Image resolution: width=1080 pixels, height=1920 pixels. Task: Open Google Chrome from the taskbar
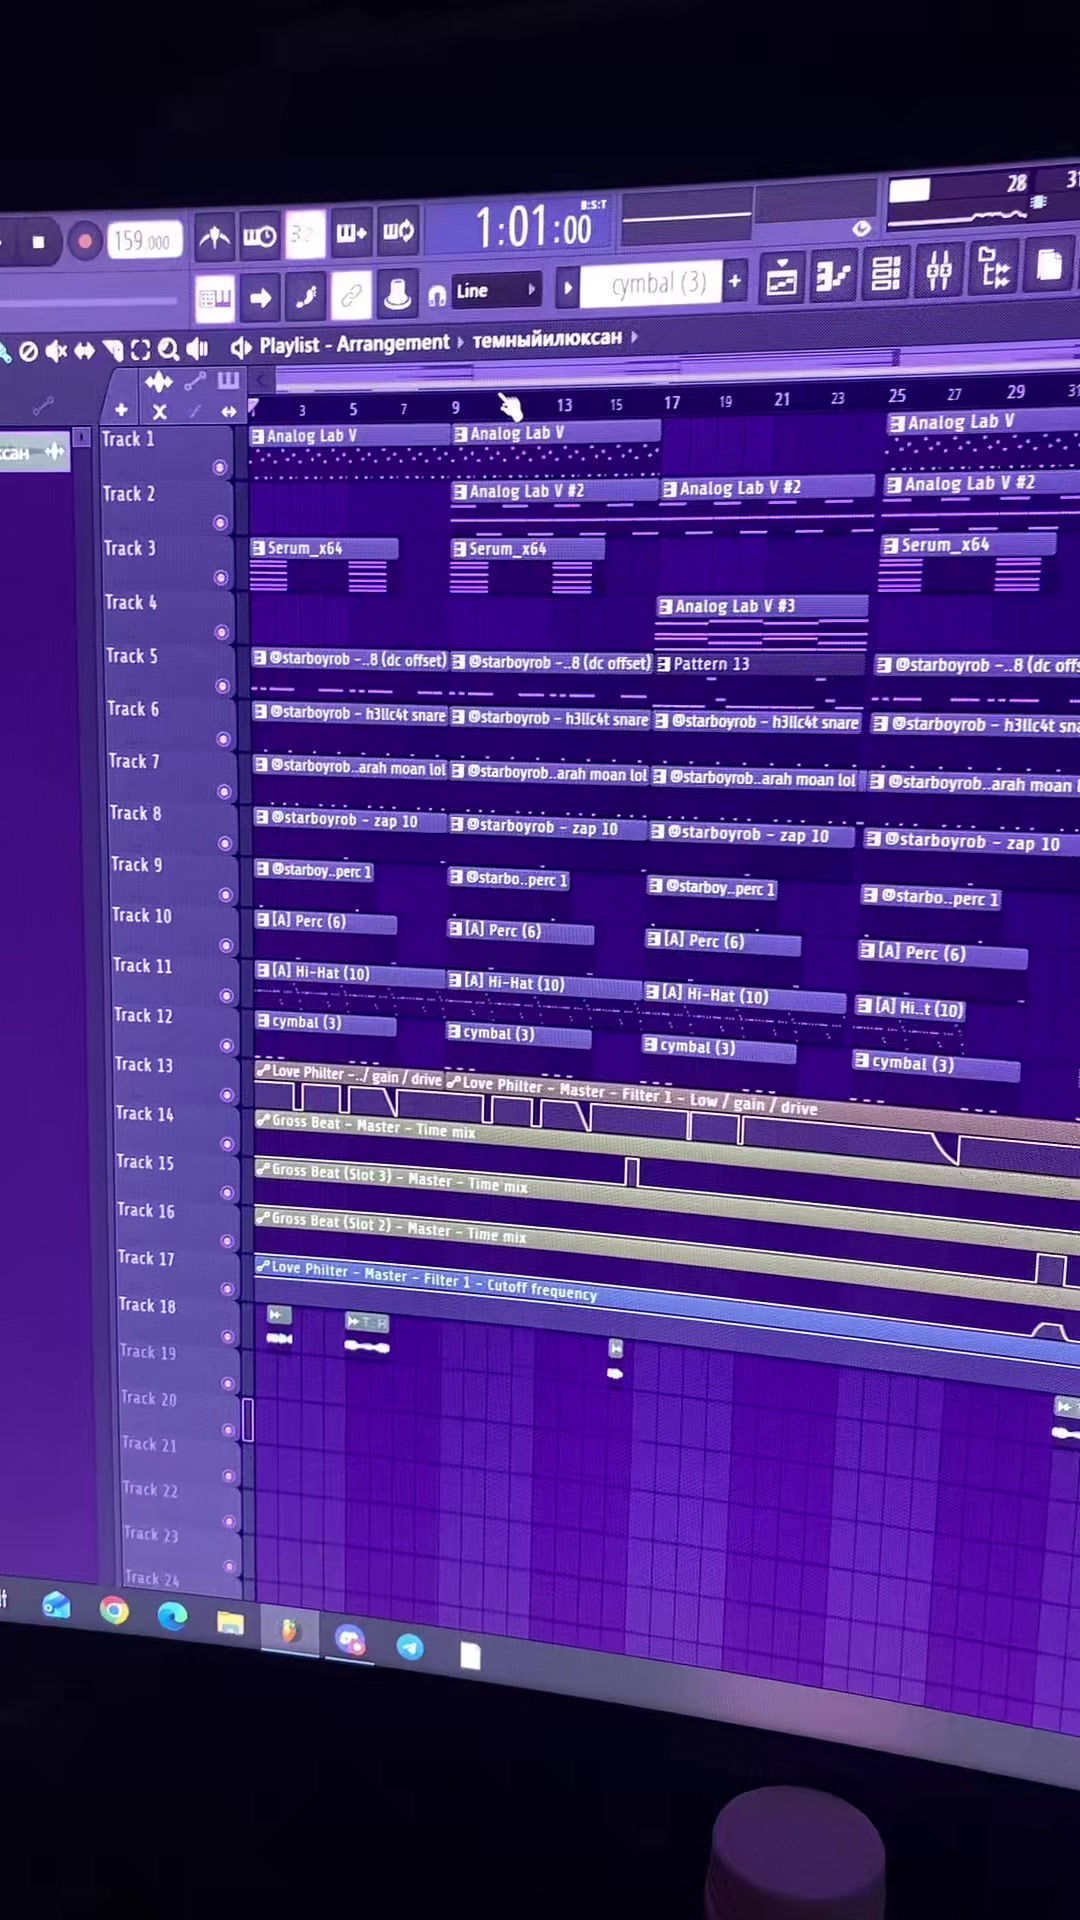(x=114, y=1610)
